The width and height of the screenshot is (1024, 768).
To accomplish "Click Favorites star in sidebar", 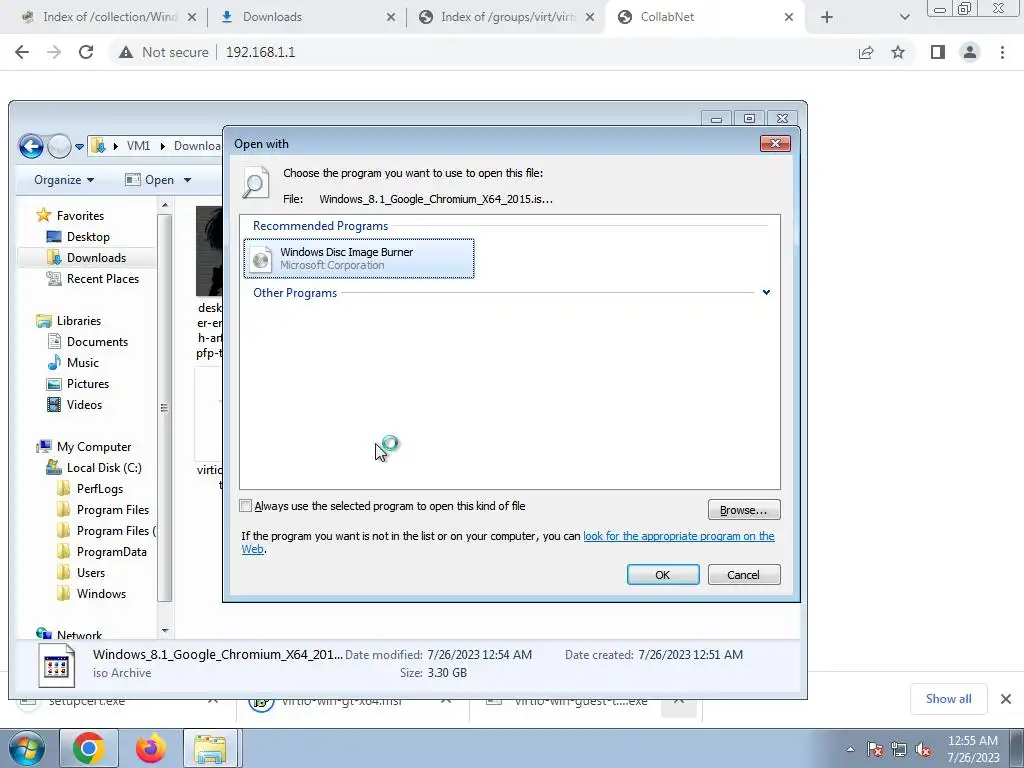I will click(x=44, y=215).
